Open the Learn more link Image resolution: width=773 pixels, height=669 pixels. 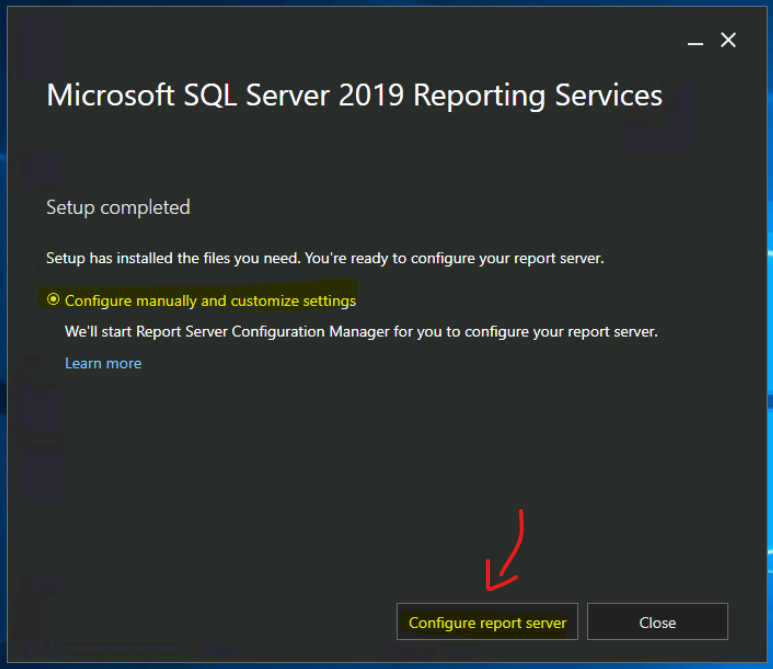pos(103,364)
